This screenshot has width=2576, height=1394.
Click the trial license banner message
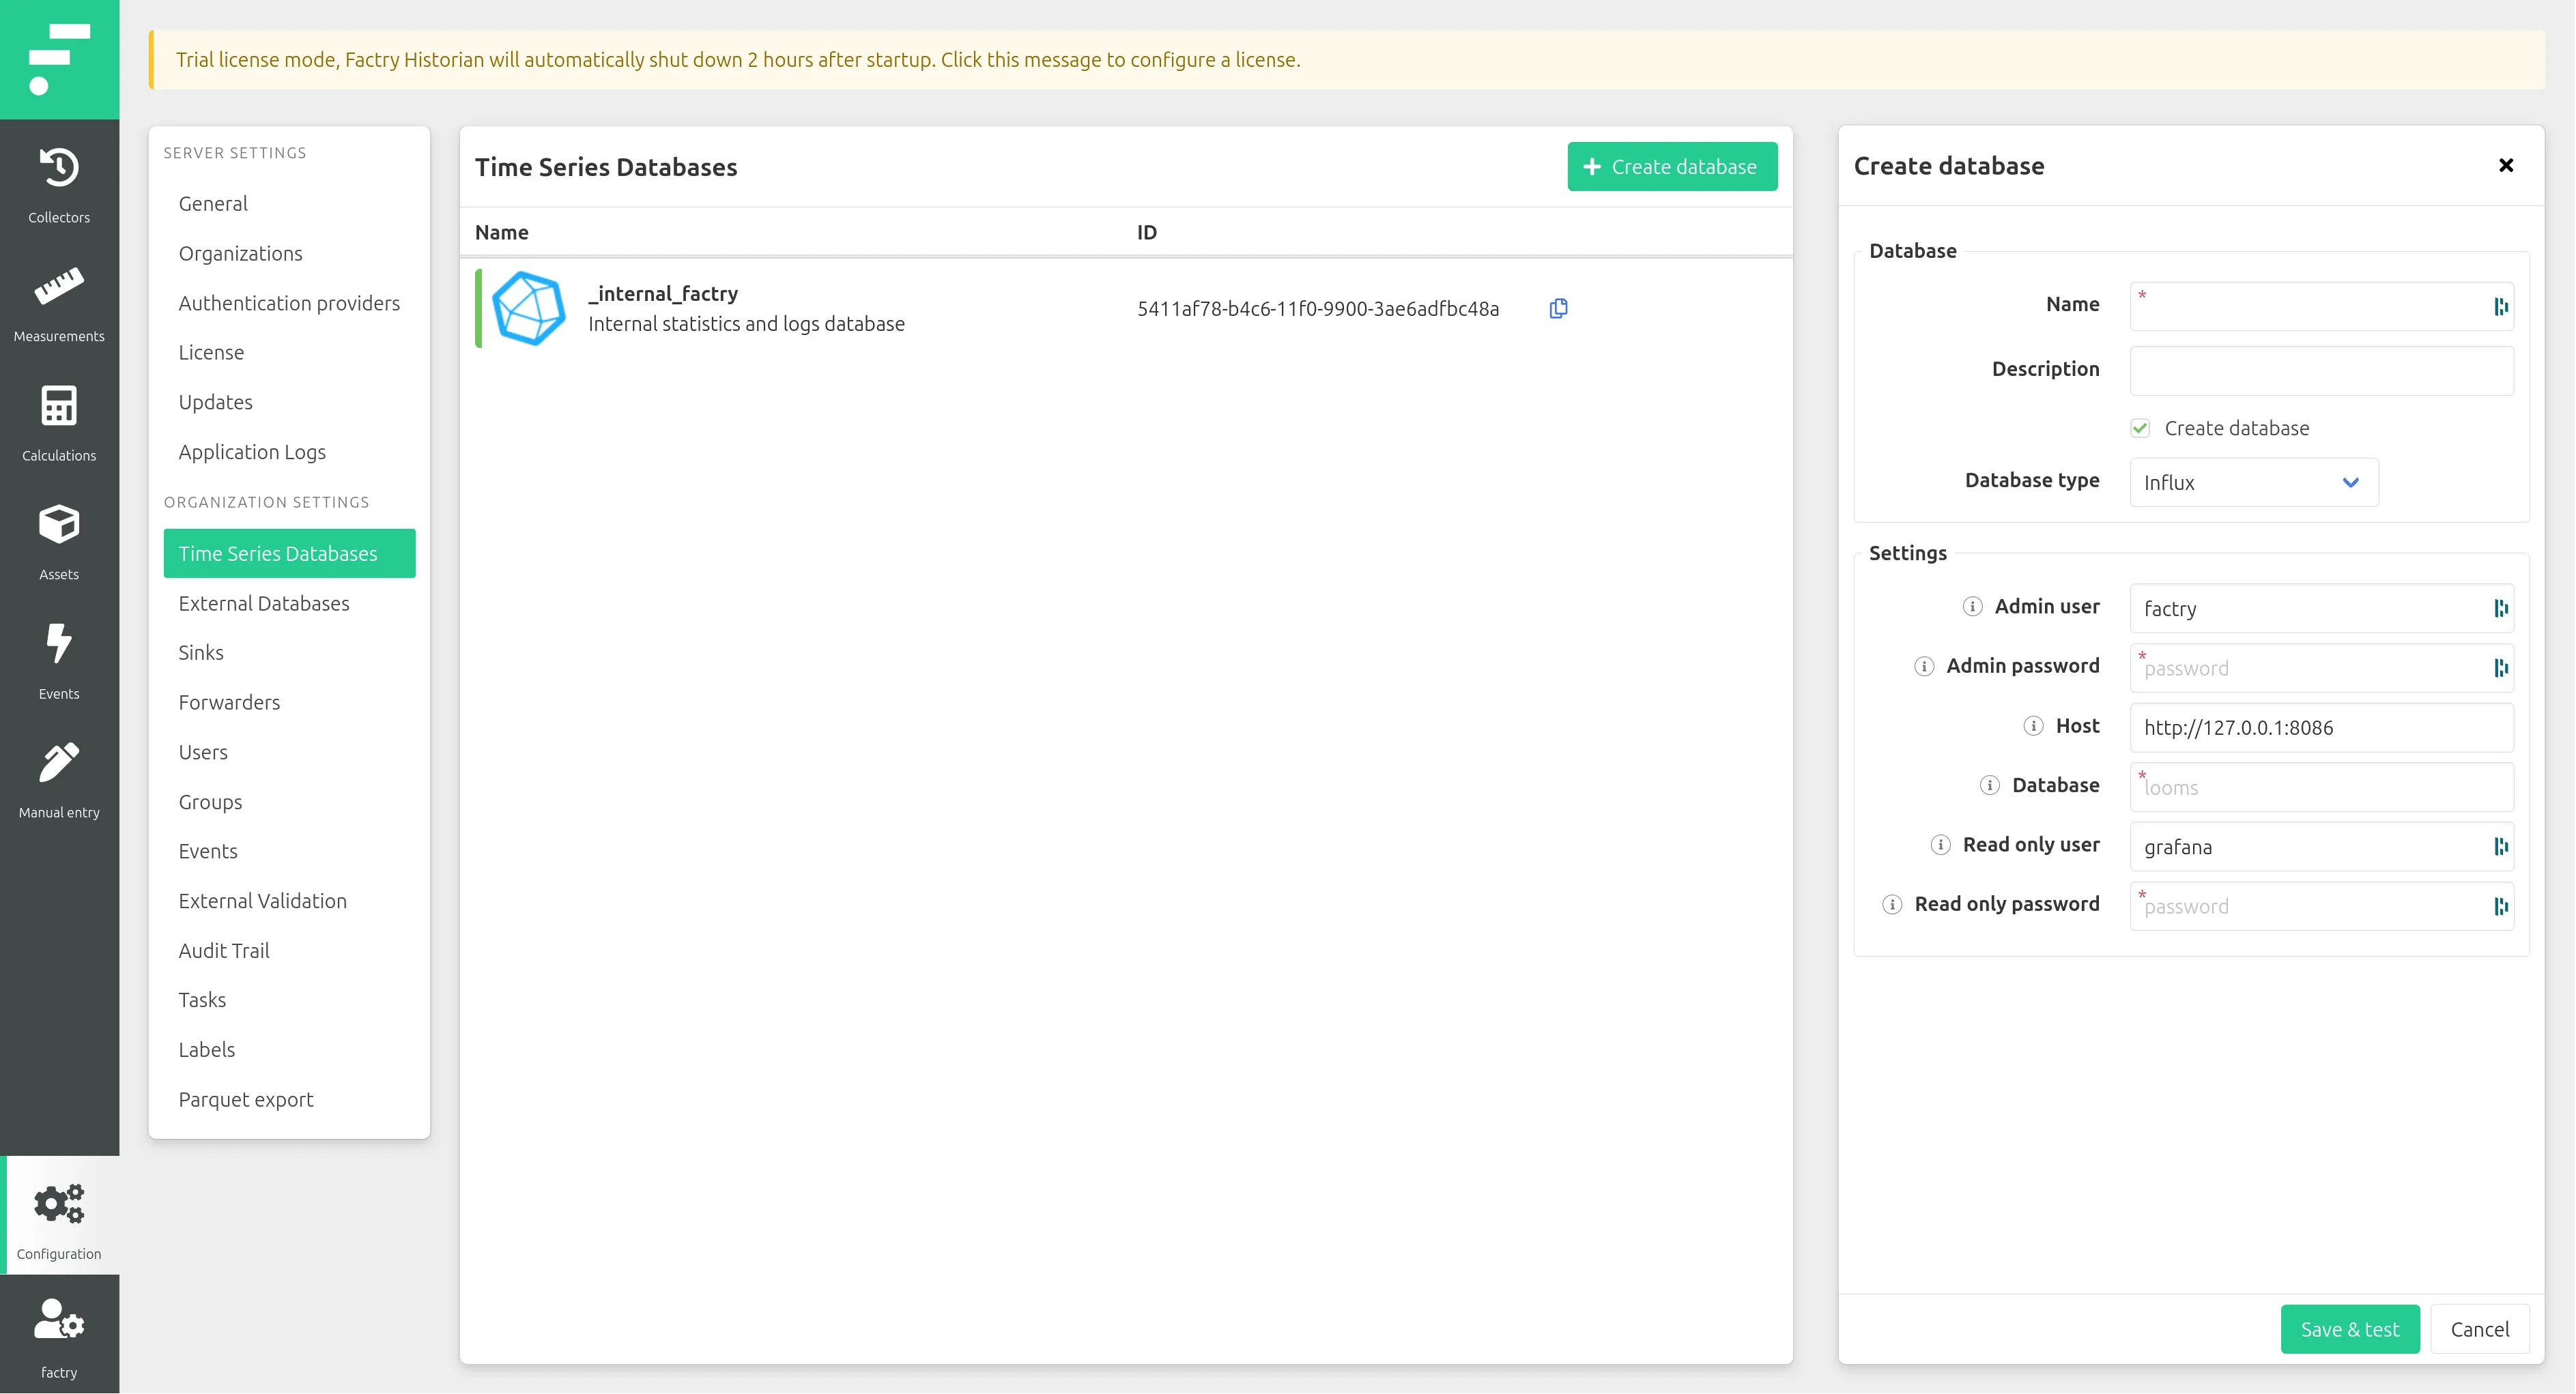(x=1347, y=59)
